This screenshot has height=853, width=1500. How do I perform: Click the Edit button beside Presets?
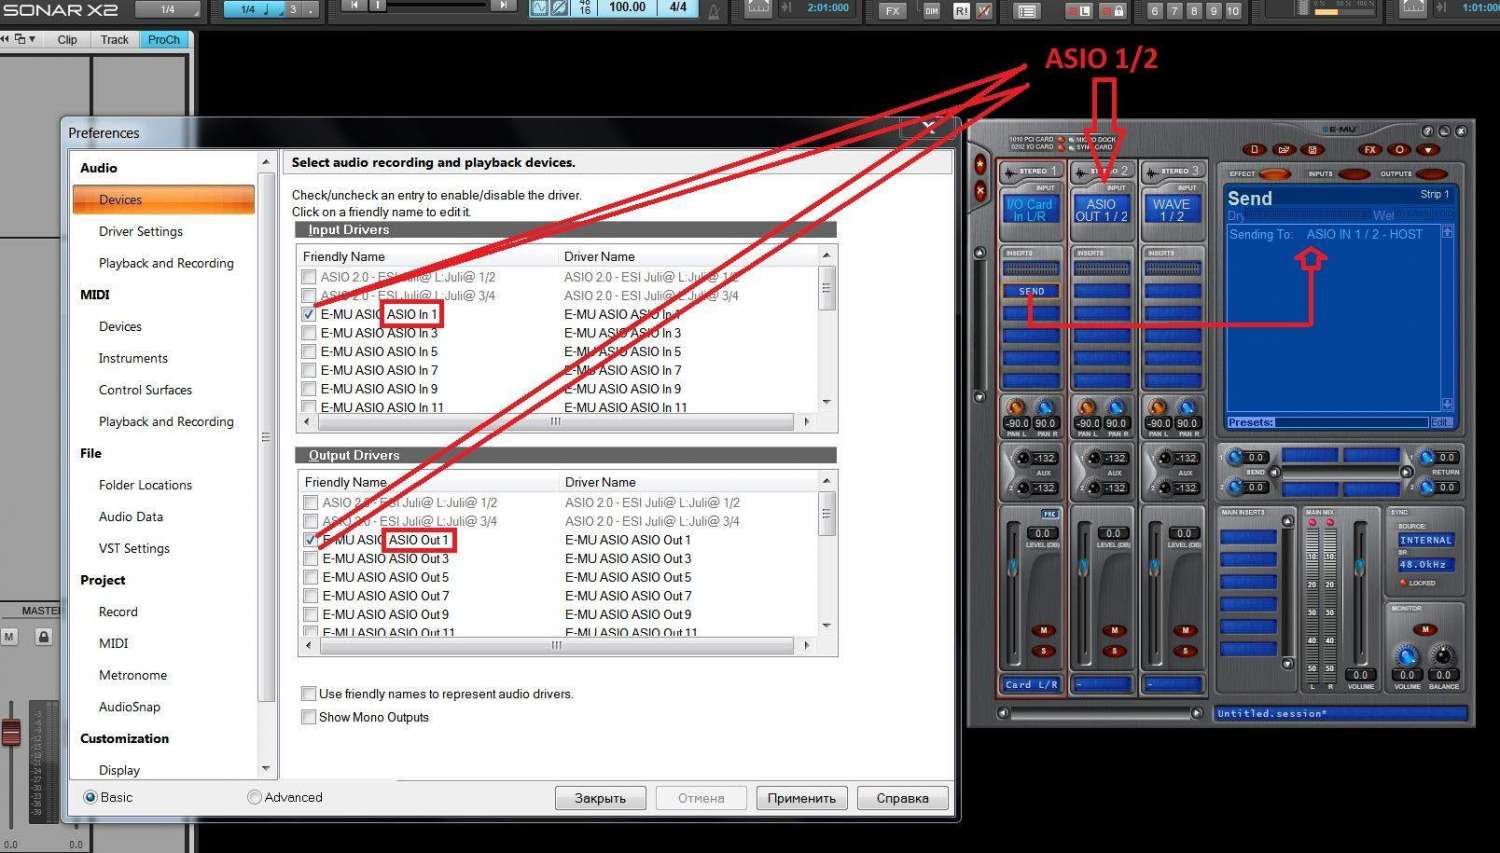(x=1441, y=422)
